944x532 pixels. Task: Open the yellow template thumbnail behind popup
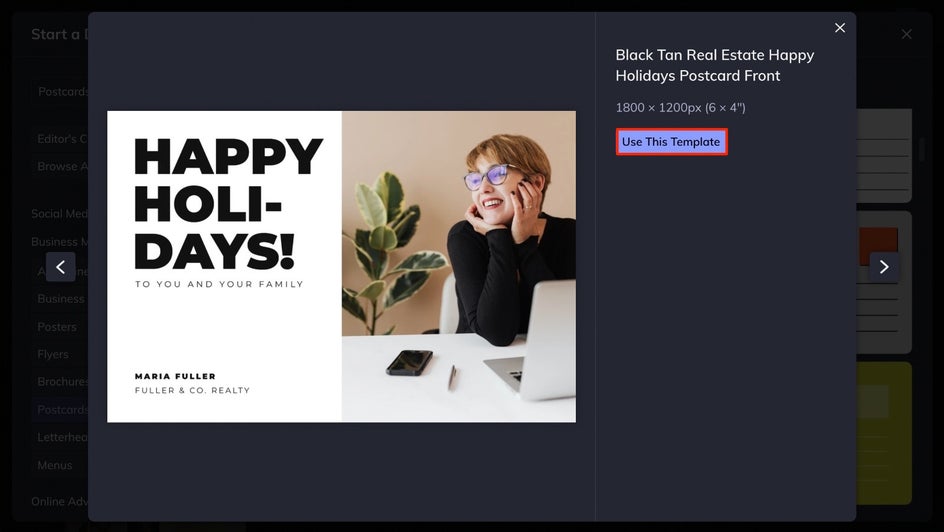pyautogui.click(x=884, y=433)
